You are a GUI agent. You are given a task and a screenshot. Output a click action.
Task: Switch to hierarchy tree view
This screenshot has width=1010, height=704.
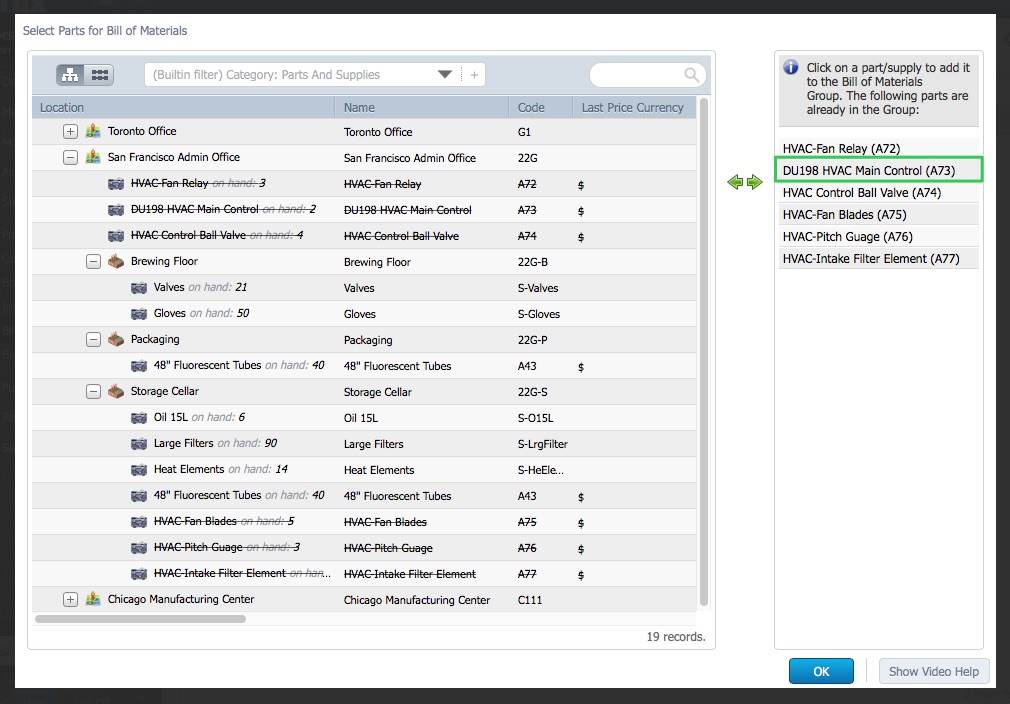70,75
